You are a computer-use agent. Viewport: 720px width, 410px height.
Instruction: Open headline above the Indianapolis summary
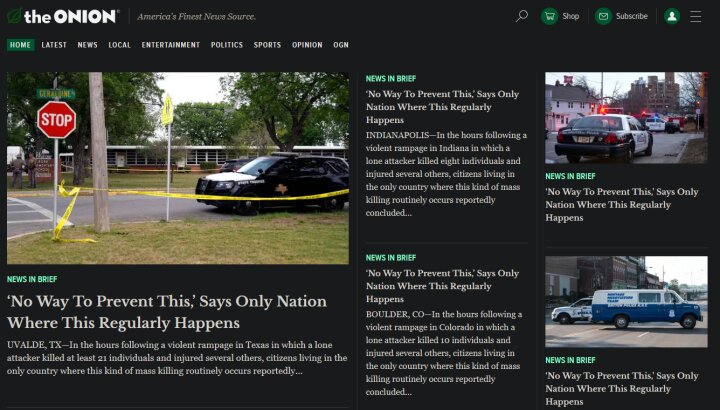tap(442, 107)
